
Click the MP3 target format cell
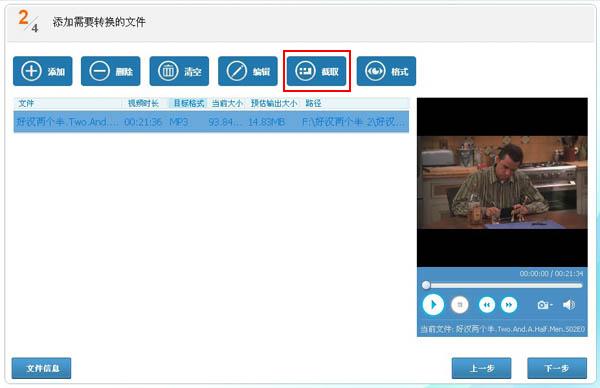point(179,122)
